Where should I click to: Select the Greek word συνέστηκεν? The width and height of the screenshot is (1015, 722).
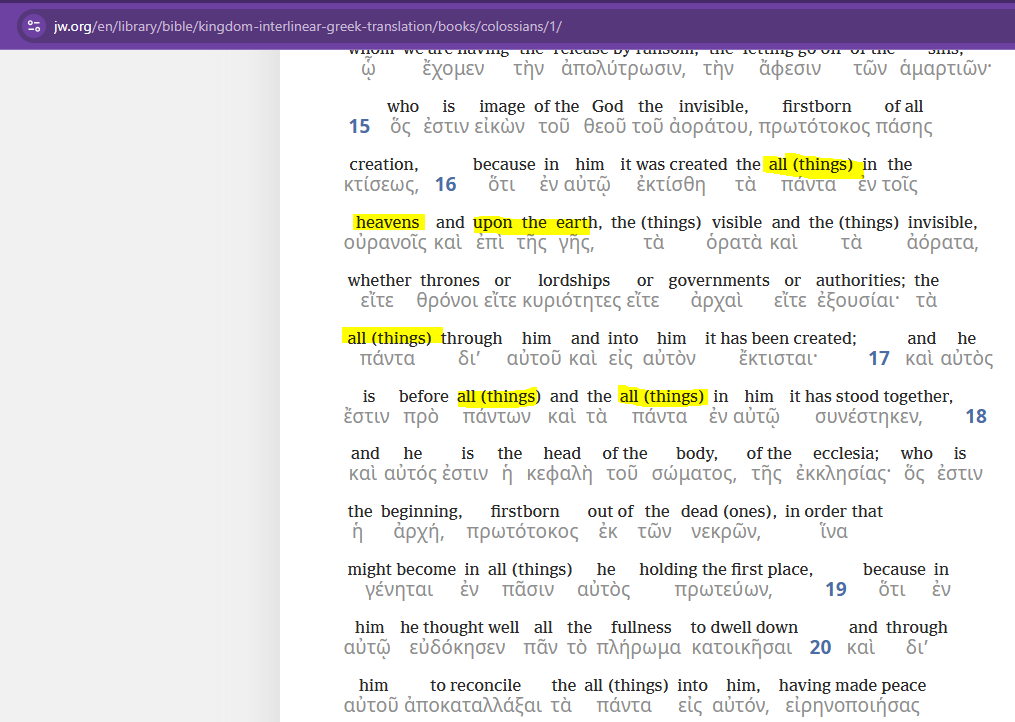tap(868, 417)
